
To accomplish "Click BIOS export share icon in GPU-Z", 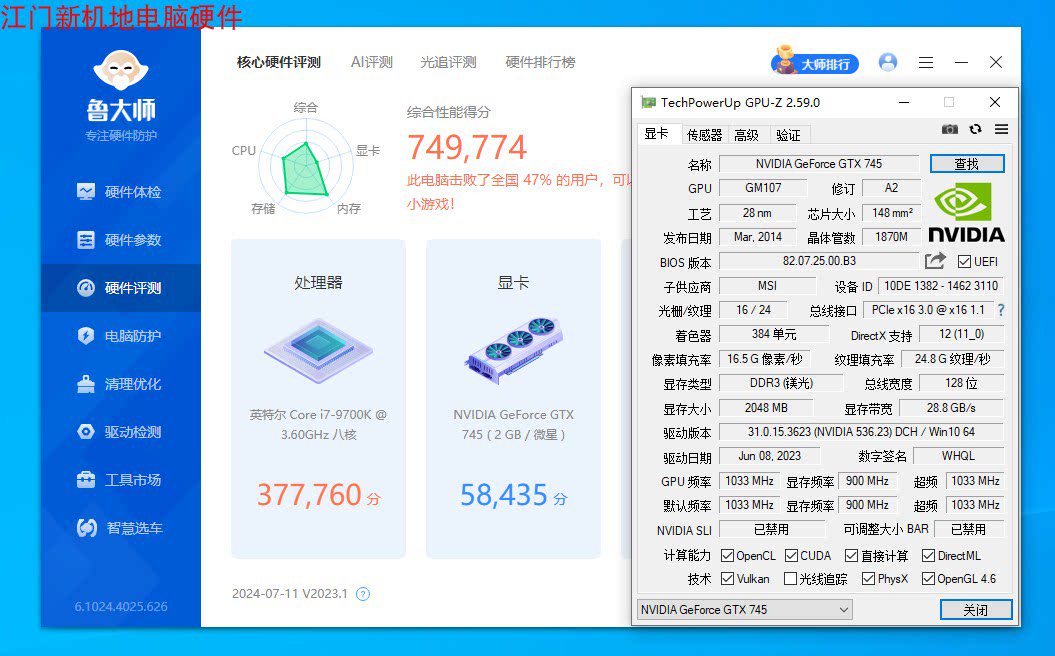I will [x=935, y=260].
